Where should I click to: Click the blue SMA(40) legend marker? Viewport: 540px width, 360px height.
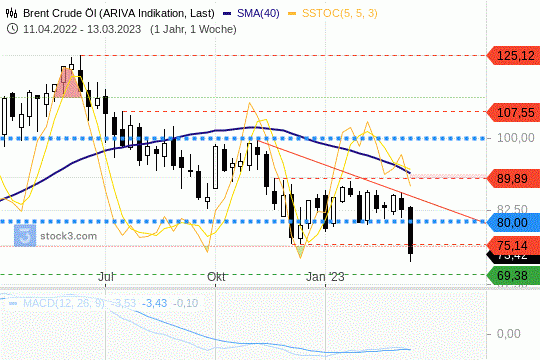227,14
